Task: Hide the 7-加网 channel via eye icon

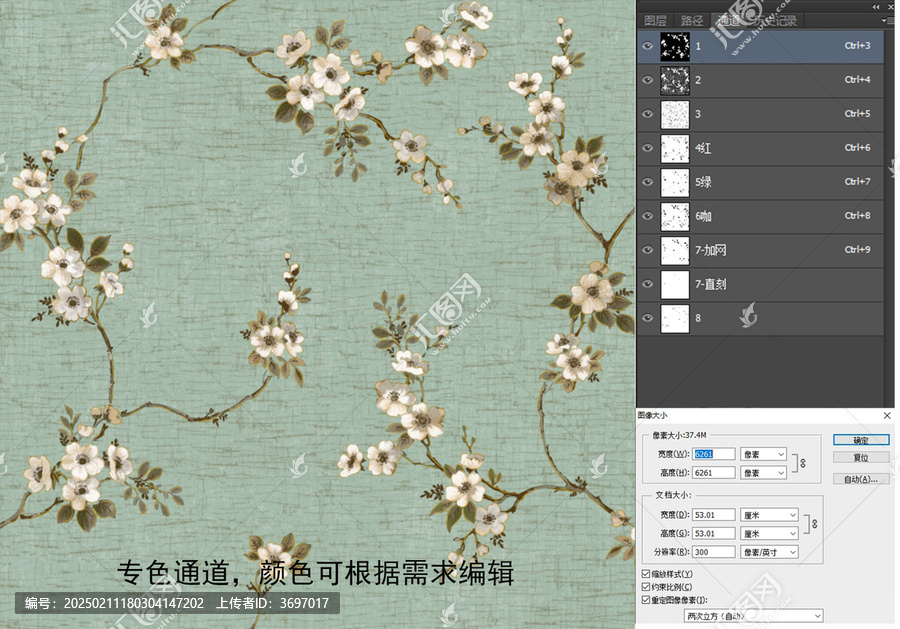Action: click(647, 250)
